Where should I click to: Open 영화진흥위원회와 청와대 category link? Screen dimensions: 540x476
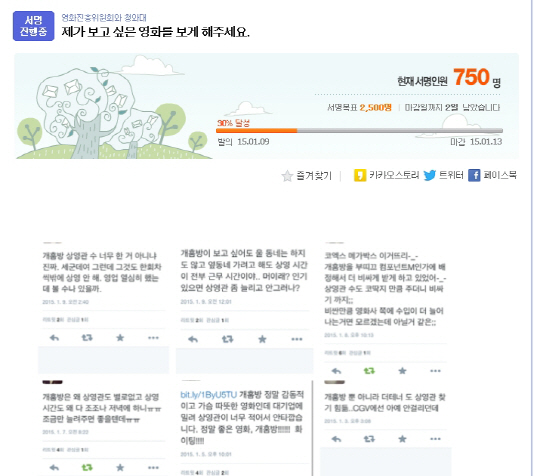pos(104,17)
